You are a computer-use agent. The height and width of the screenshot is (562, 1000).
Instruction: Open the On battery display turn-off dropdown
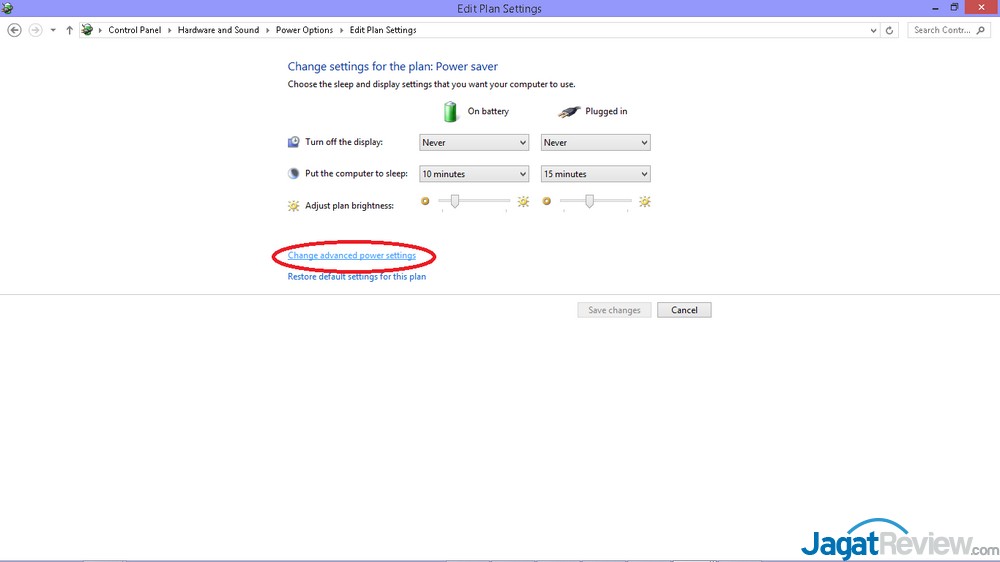(473, 143)
